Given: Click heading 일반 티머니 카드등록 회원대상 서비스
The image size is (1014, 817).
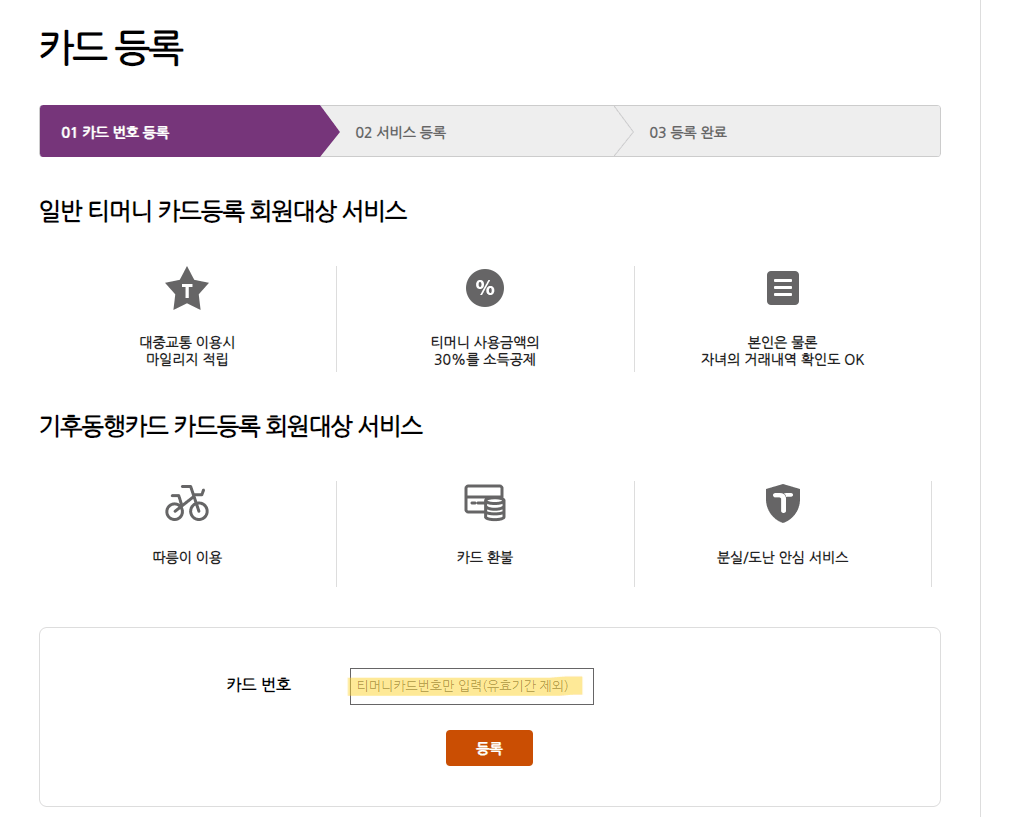Looking at the screenshot, I should pyautogui.click(x=223, y=211).
